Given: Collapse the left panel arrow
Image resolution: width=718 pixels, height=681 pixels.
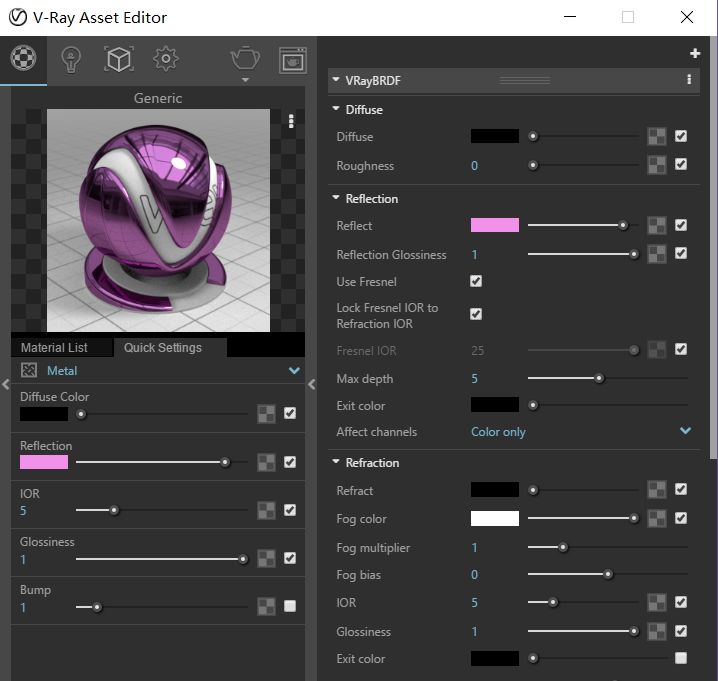Looking at the screenshot, I should tap(5, 384).
